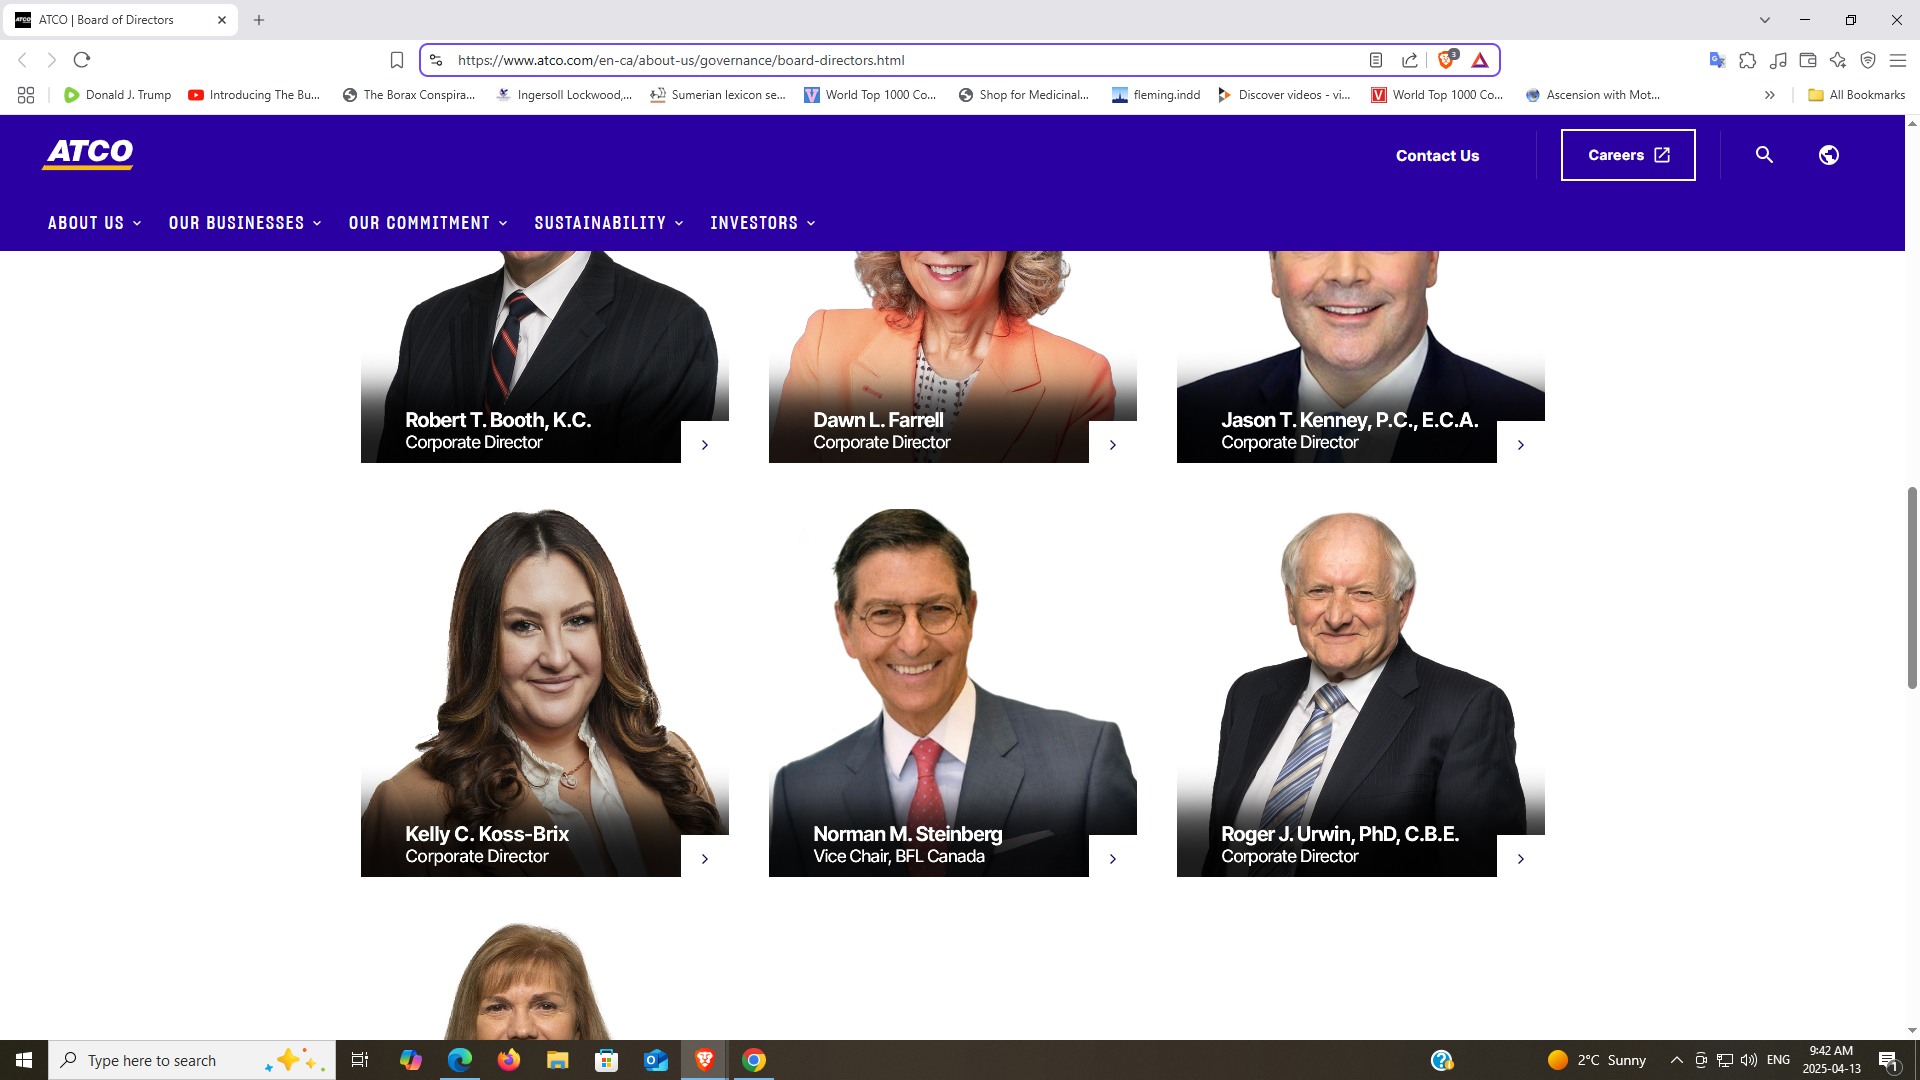Open All Bookmarks folder
Viewport: 1920px width, 1080px height.
coord(1857,95)
